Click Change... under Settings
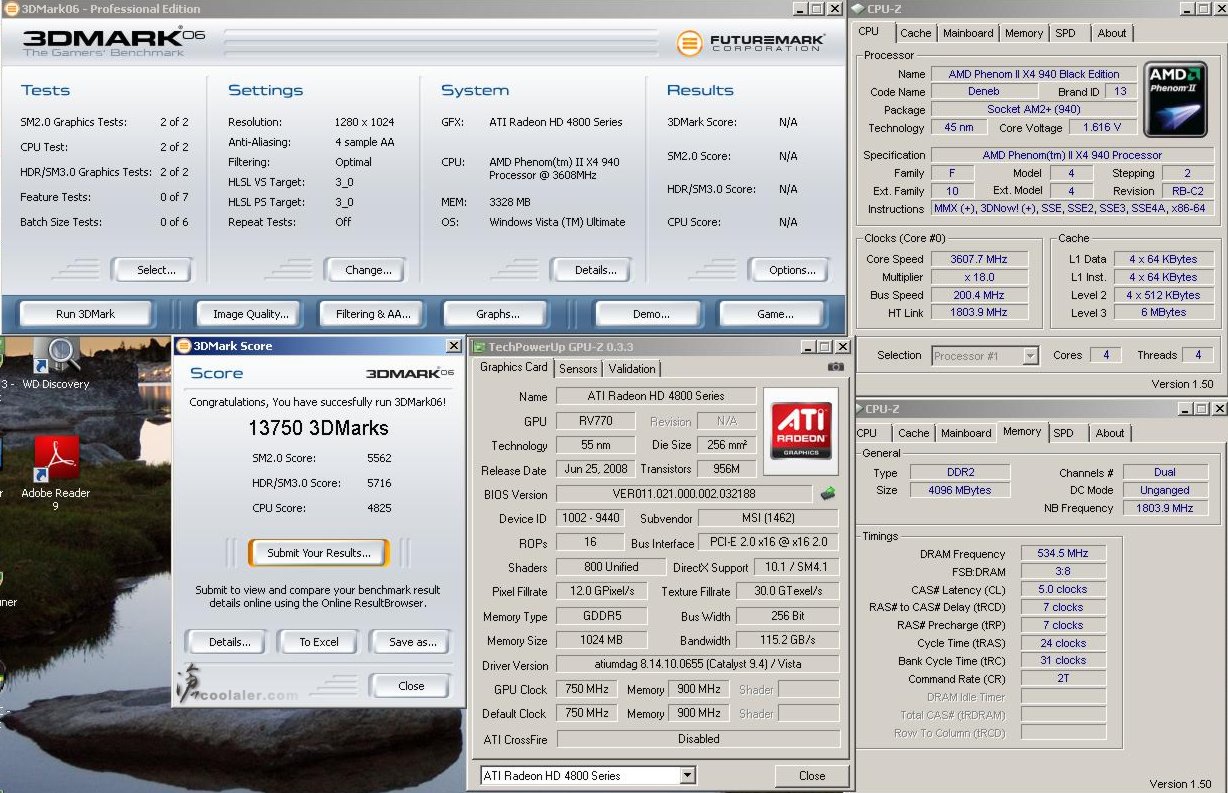Image resolution: width=1228 pixels, height=793 pixels. (365, 270)
